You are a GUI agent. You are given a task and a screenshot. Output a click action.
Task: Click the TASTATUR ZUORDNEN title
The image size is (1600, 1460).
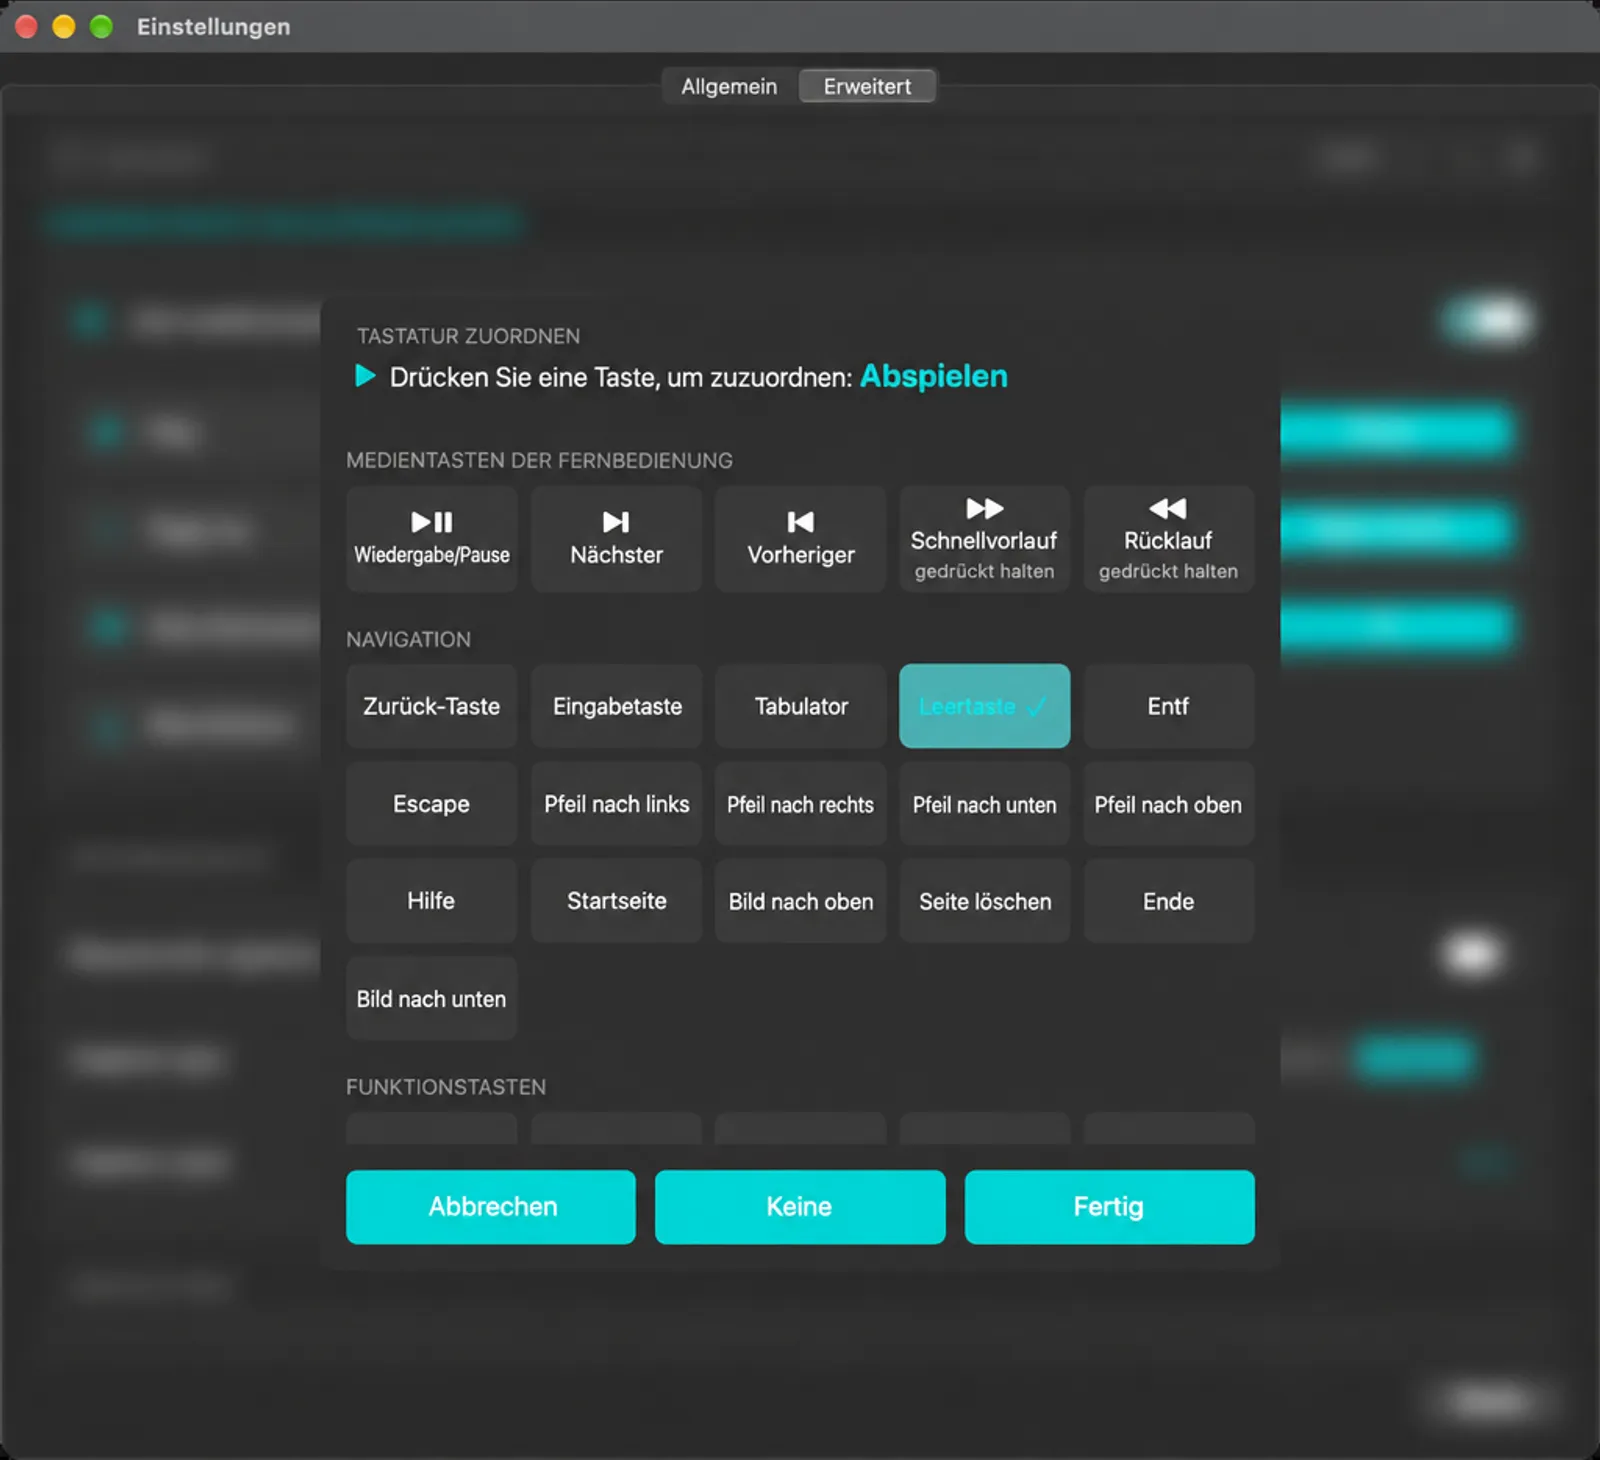click(468, 336)
